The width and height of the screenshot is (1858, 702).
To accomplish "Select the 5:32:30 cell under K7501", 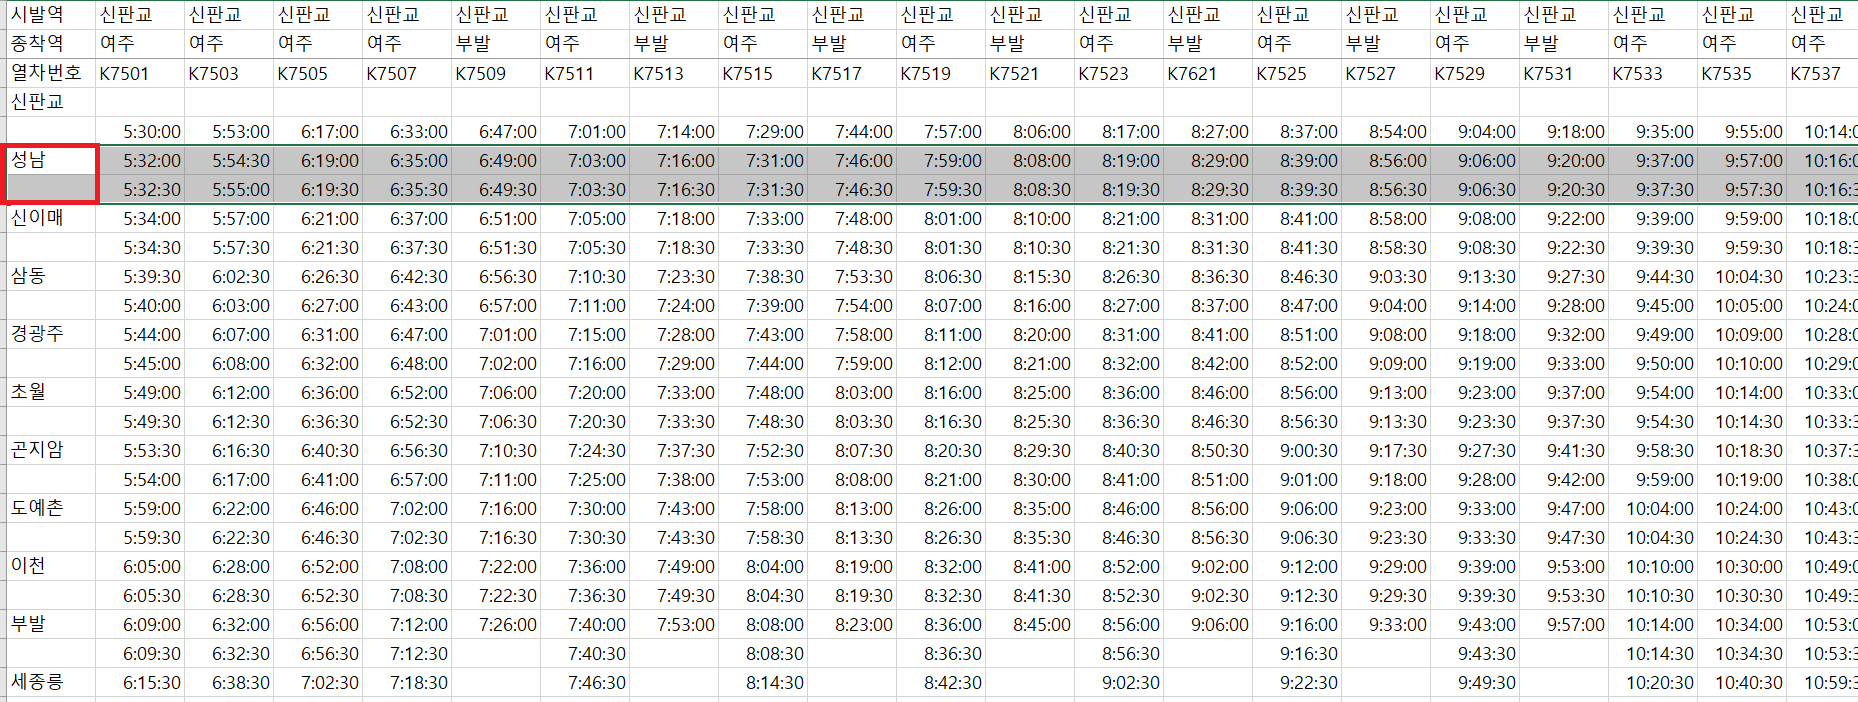I will click(140, 189).
